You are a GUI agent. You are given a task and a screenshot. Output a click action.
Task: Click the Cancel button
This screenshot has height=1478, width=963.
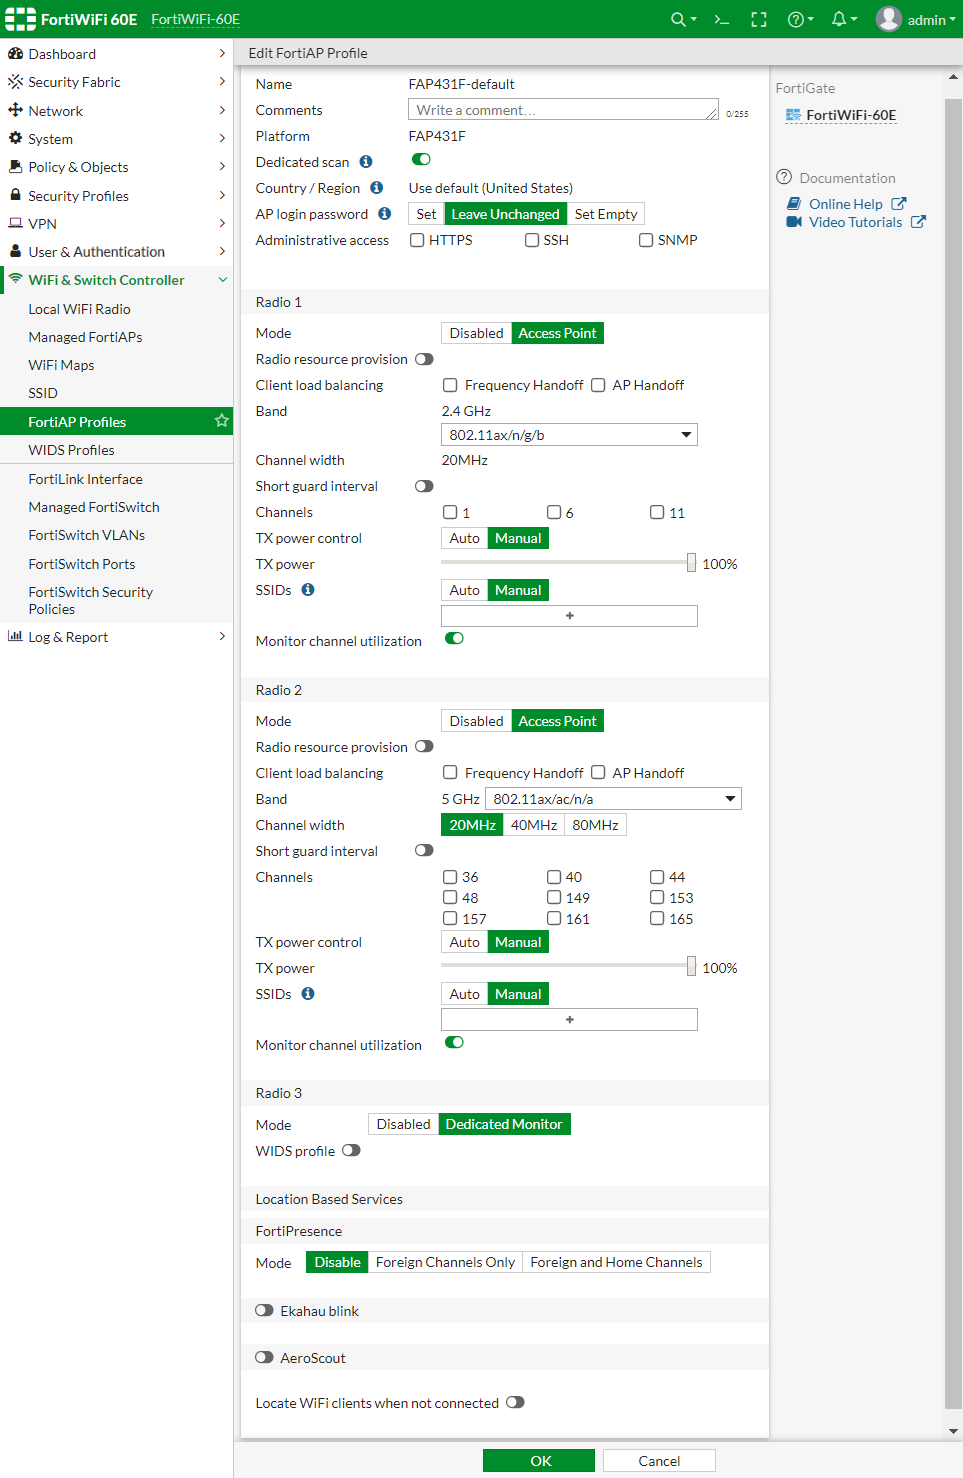pyautogui.click(x=659, y=1460)
